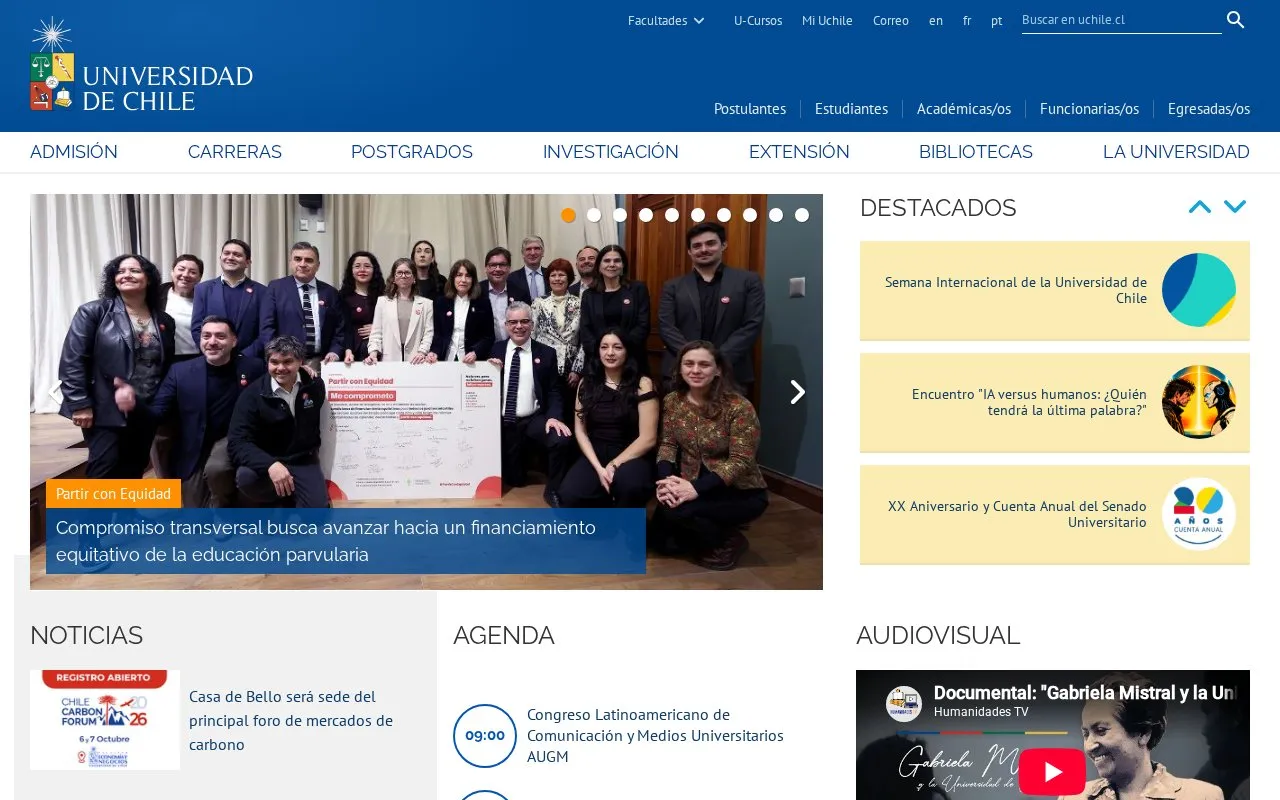Open the Funcionarias/os section
The height and width of the screenshot is (800, 1280).
coord(1090,109)
